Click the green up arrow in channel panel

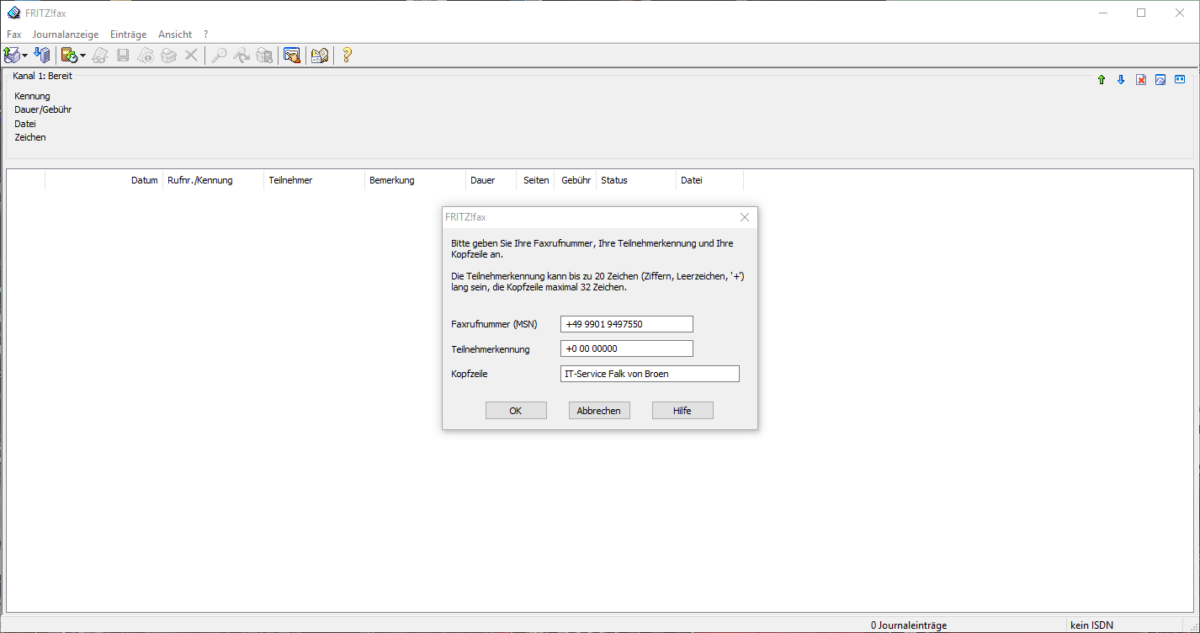1101,80
